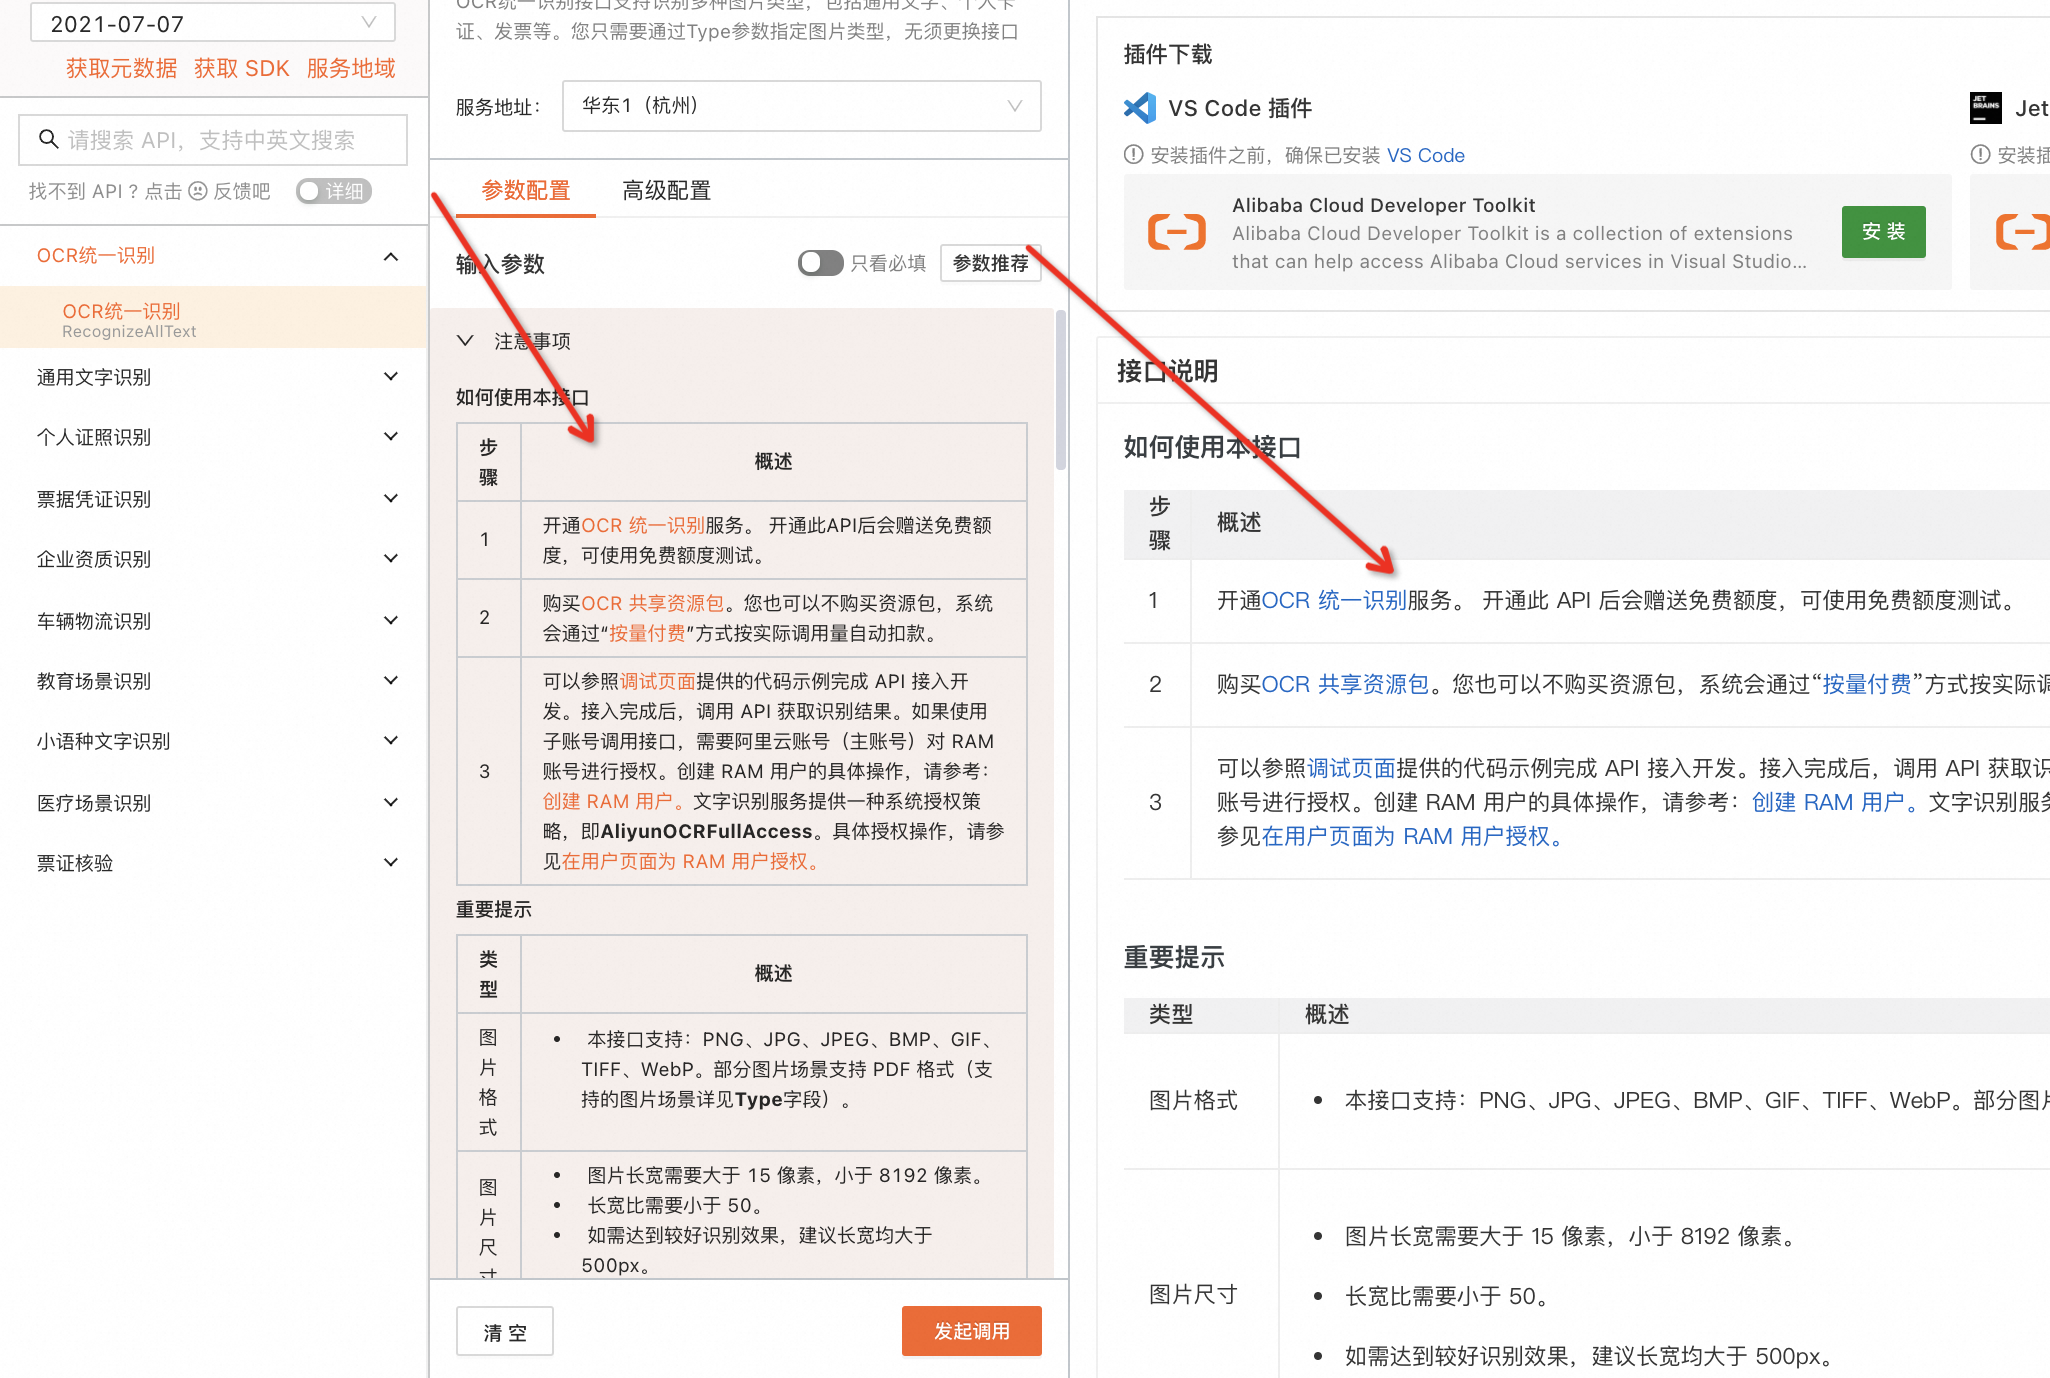Toggle the 详细 detail switch
The width and height of the screenshot is (2050, 1378).
click(x=333, y=191)
